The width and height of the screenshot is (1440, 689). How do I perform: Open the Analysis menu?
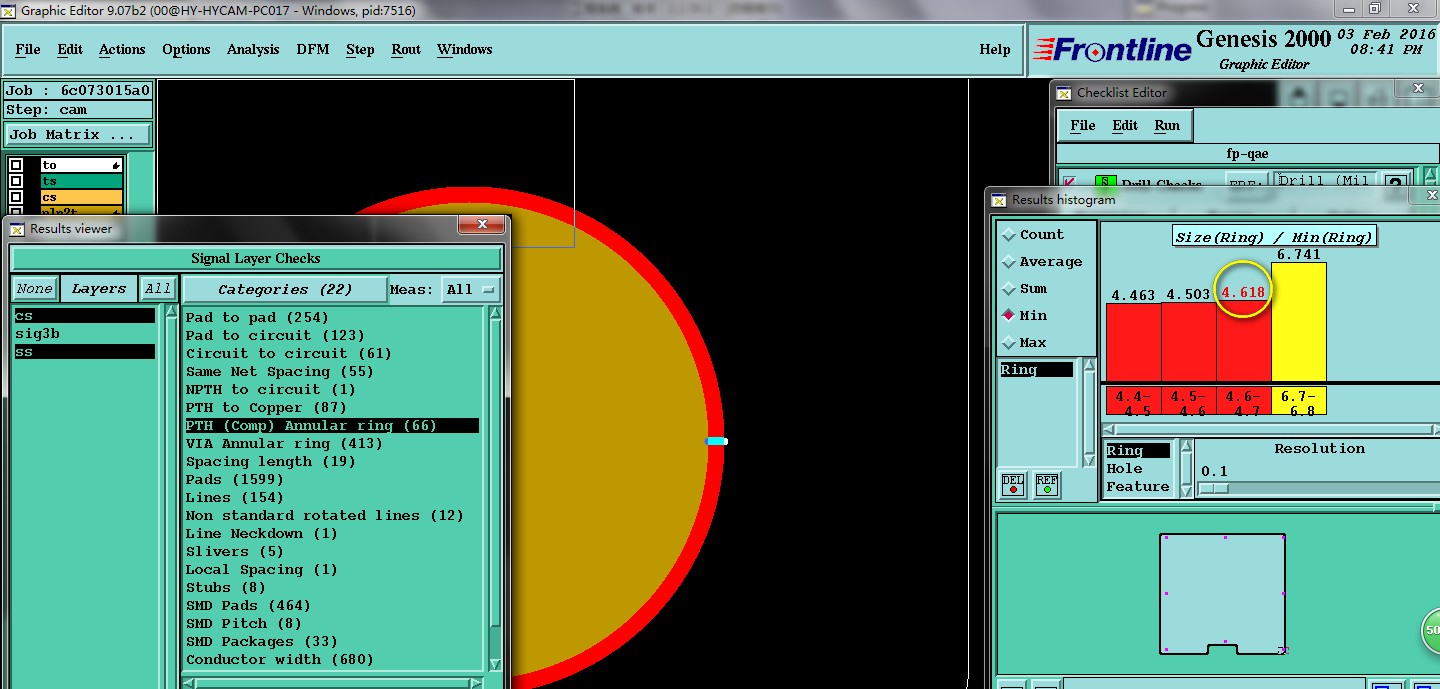(253, 50)
